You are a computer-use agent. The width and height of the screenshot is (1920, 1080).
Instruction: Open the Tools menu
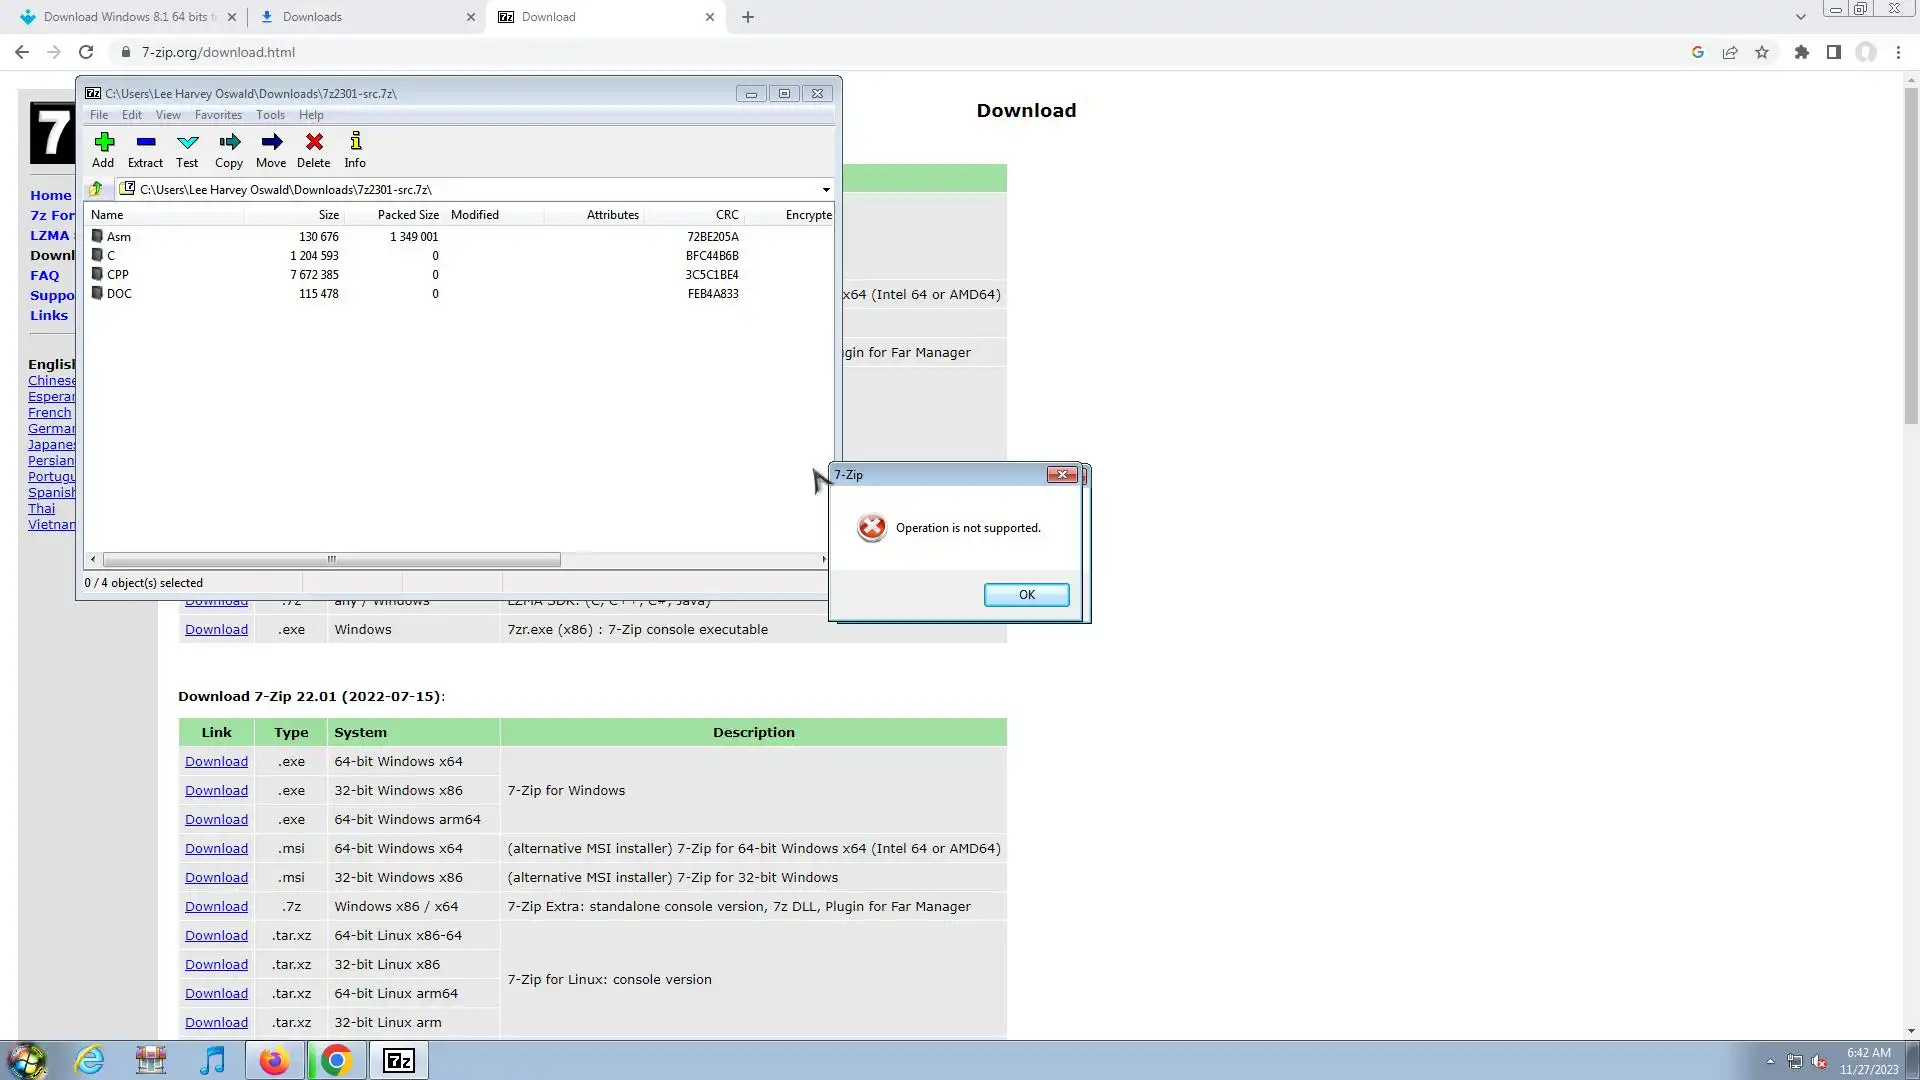pos(270,115)
